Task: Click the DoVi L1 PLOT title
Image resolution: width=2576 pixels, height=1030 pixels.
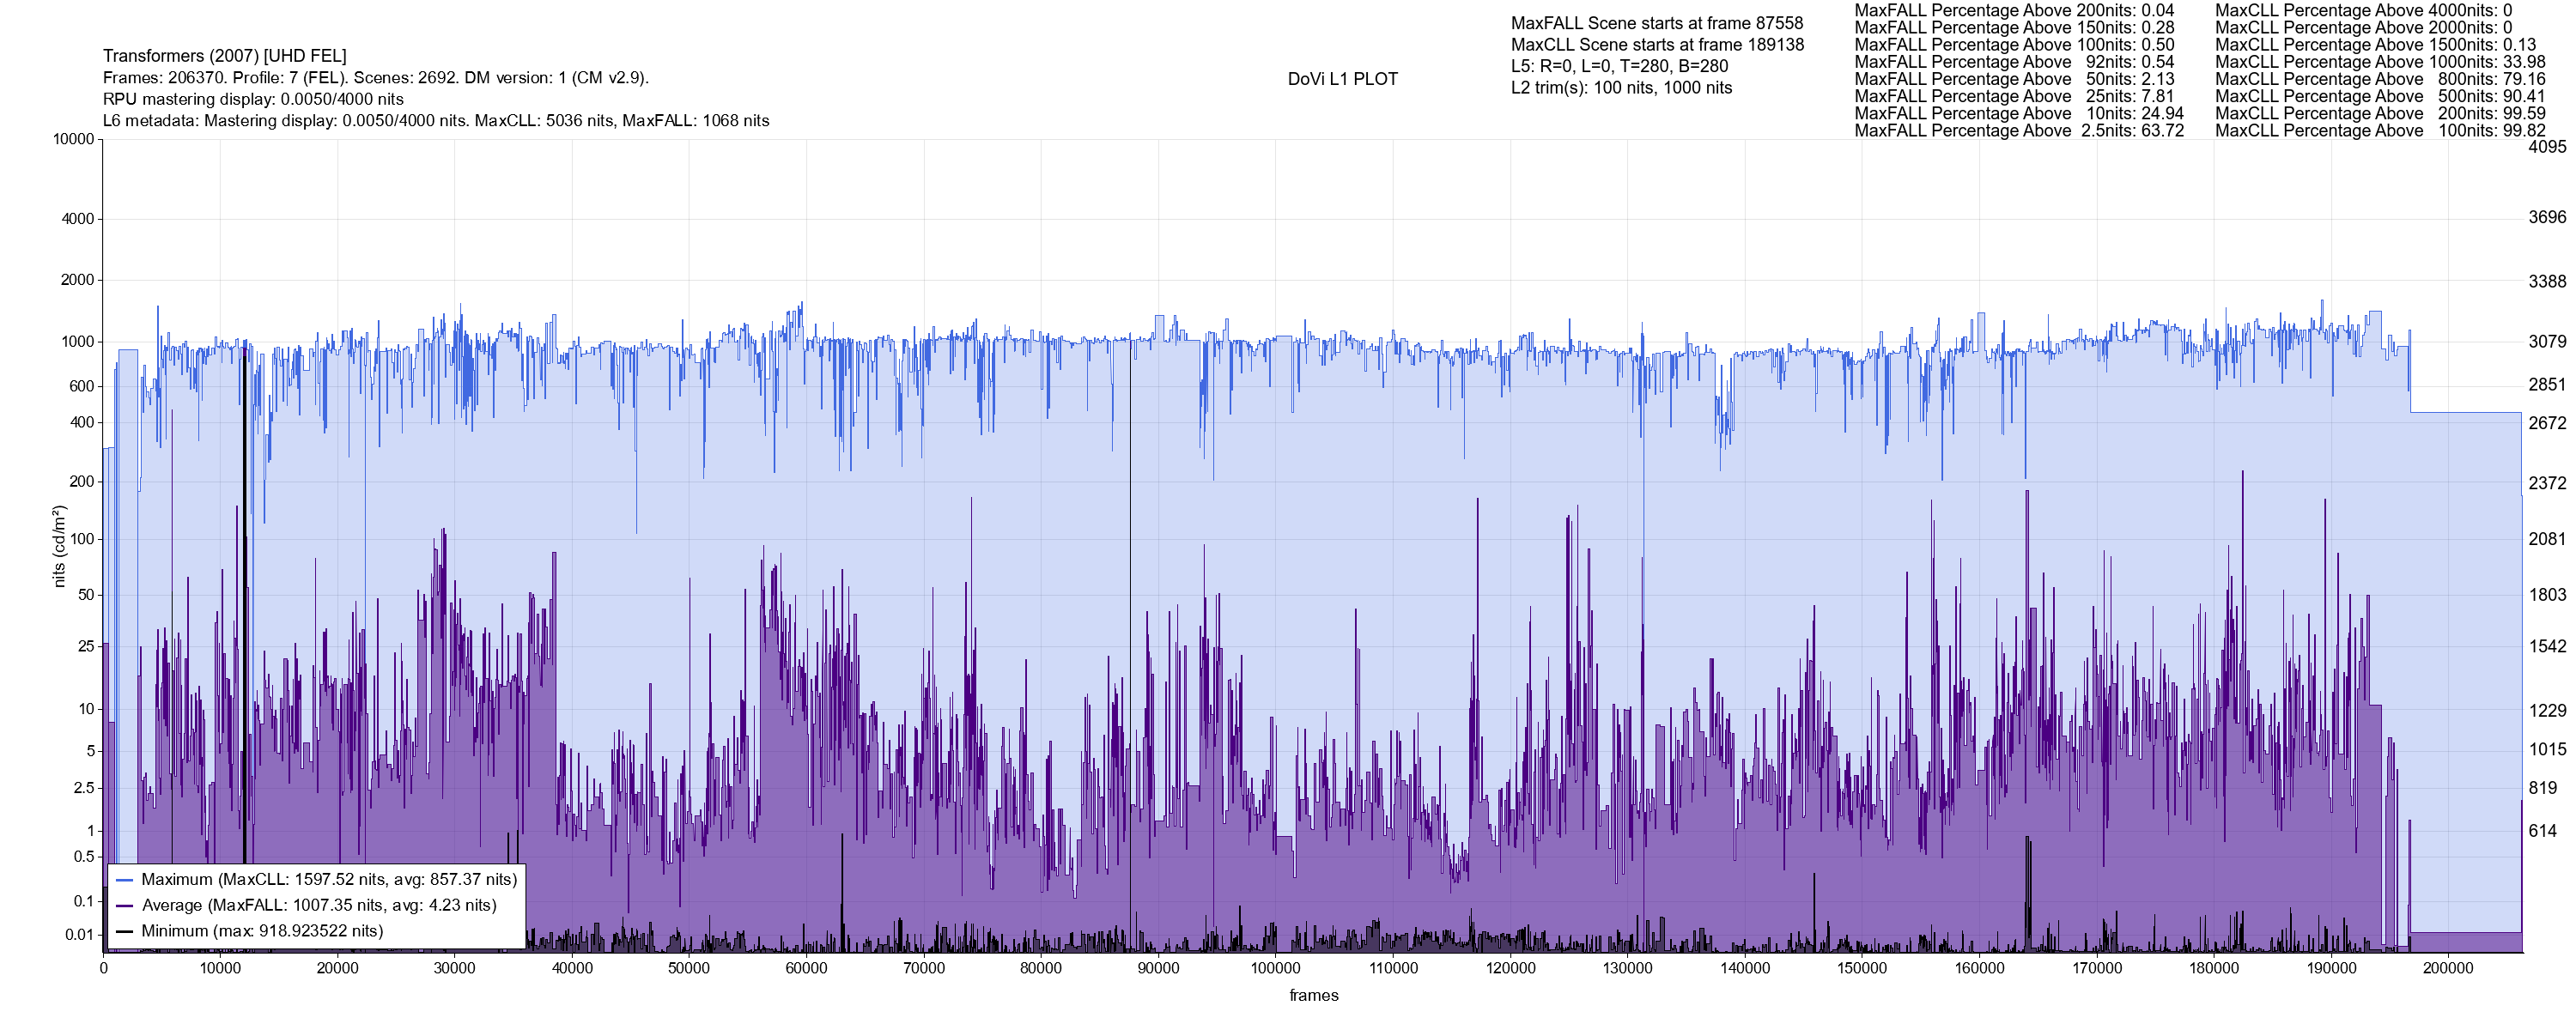Action: (x=1342, y=79)
